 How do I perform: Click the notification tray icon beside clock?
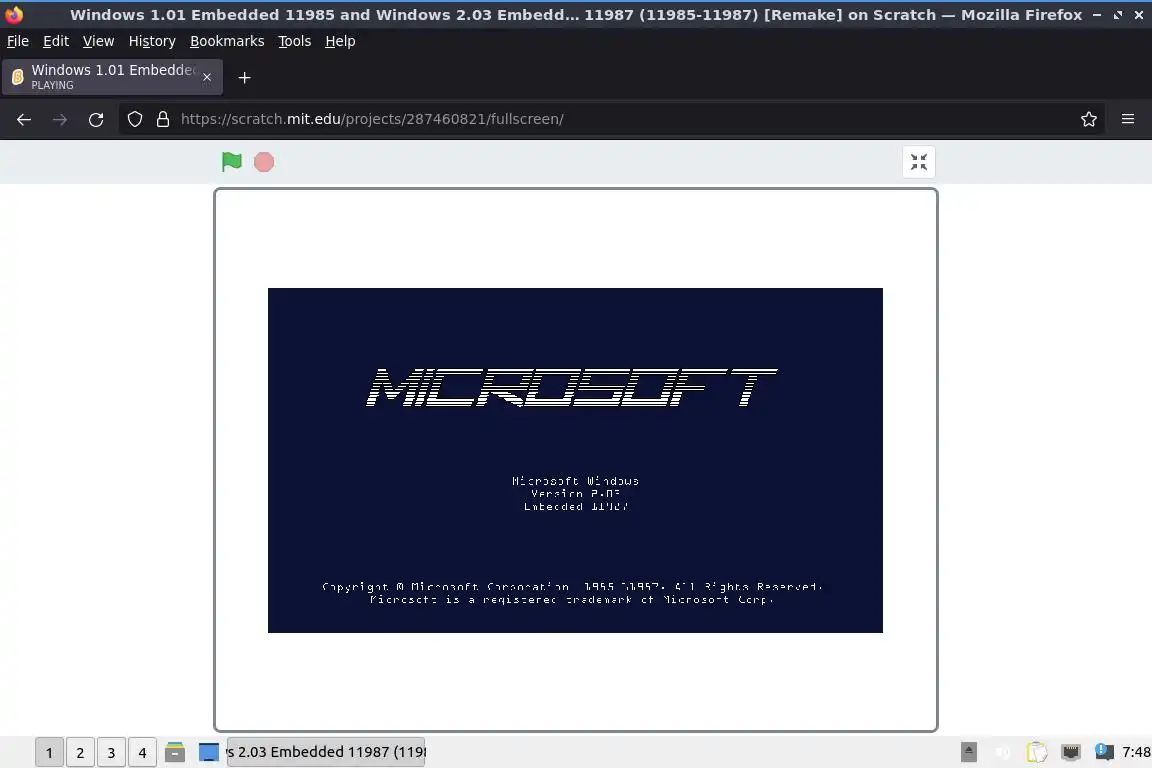pyautogui.click(x=1104, y=751)
